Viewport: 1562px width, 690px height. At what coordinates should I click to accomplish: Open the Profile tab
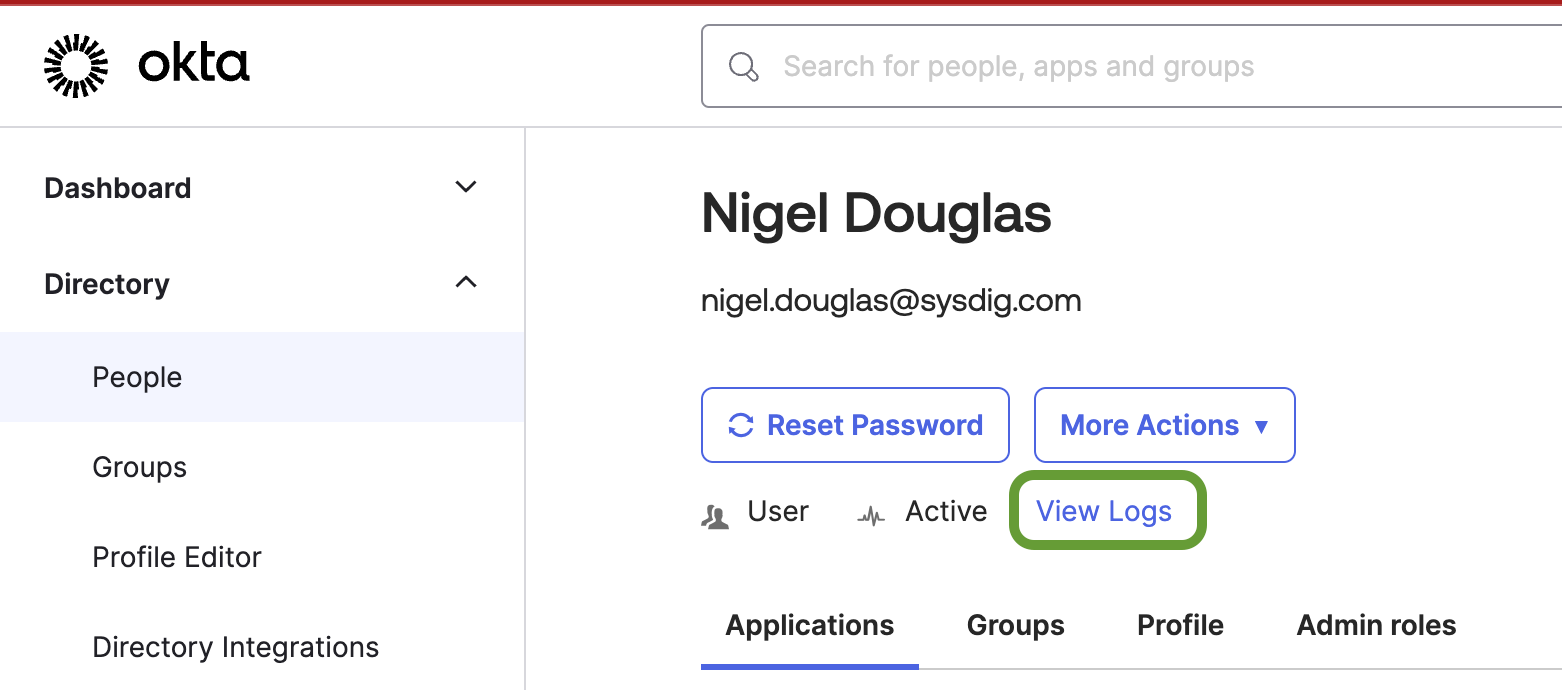tap(1180, 626)
